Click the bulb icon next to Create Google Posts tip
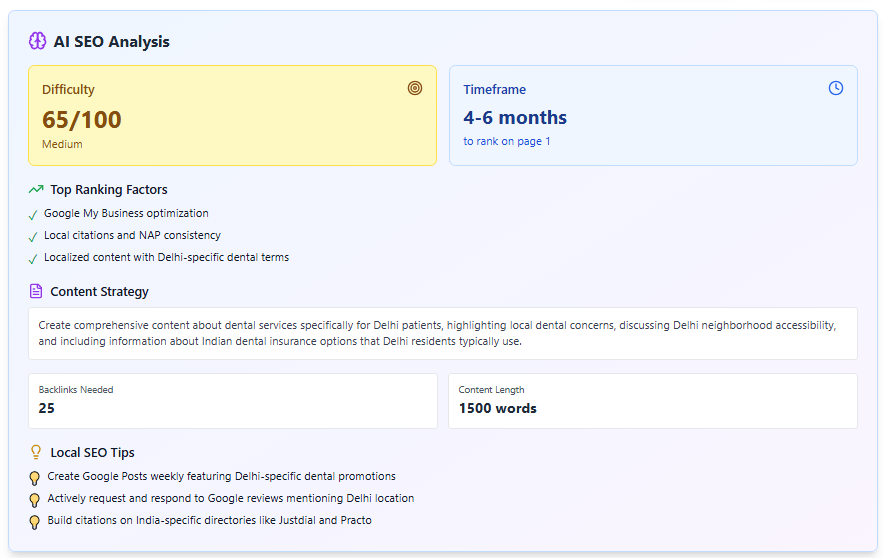Image resolution: width=884 pixels, height=558 pixels. click(x=34, y=478)
